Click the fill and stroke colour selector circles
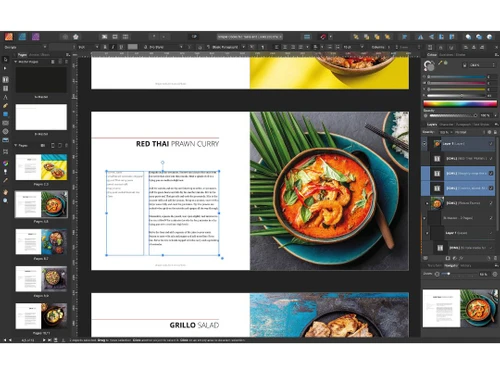This screenshot has width=500, height=375. (x=429, y=66)
